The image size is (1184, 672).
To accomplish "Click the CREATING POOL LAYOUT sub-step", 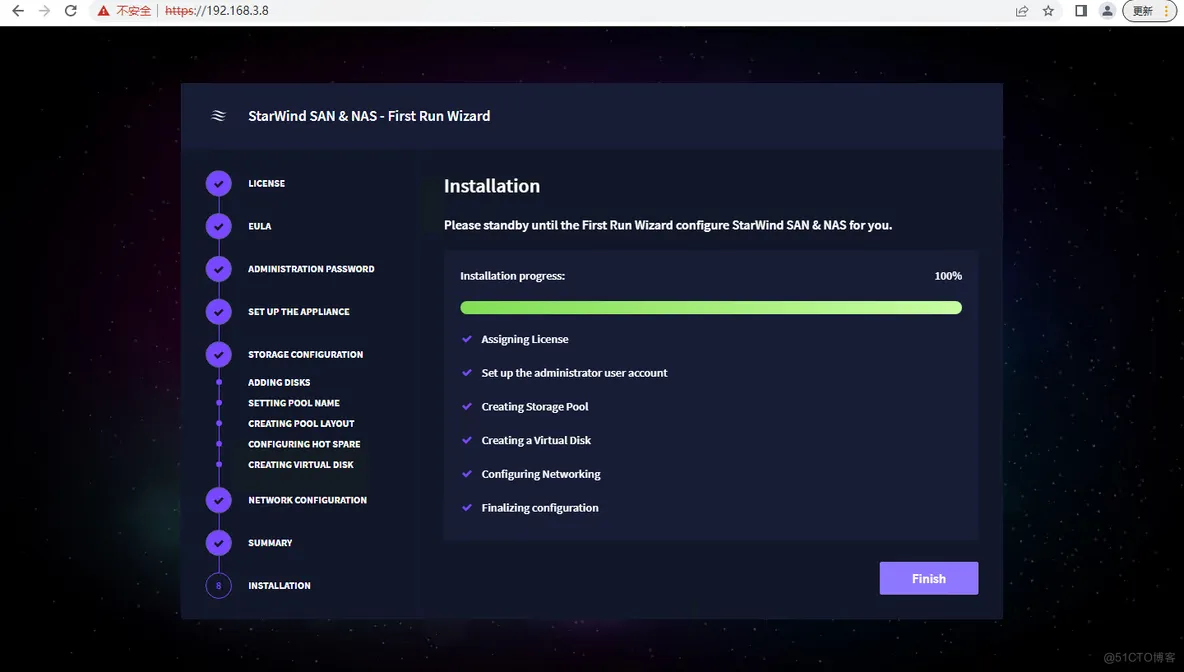I will point(301,424).
